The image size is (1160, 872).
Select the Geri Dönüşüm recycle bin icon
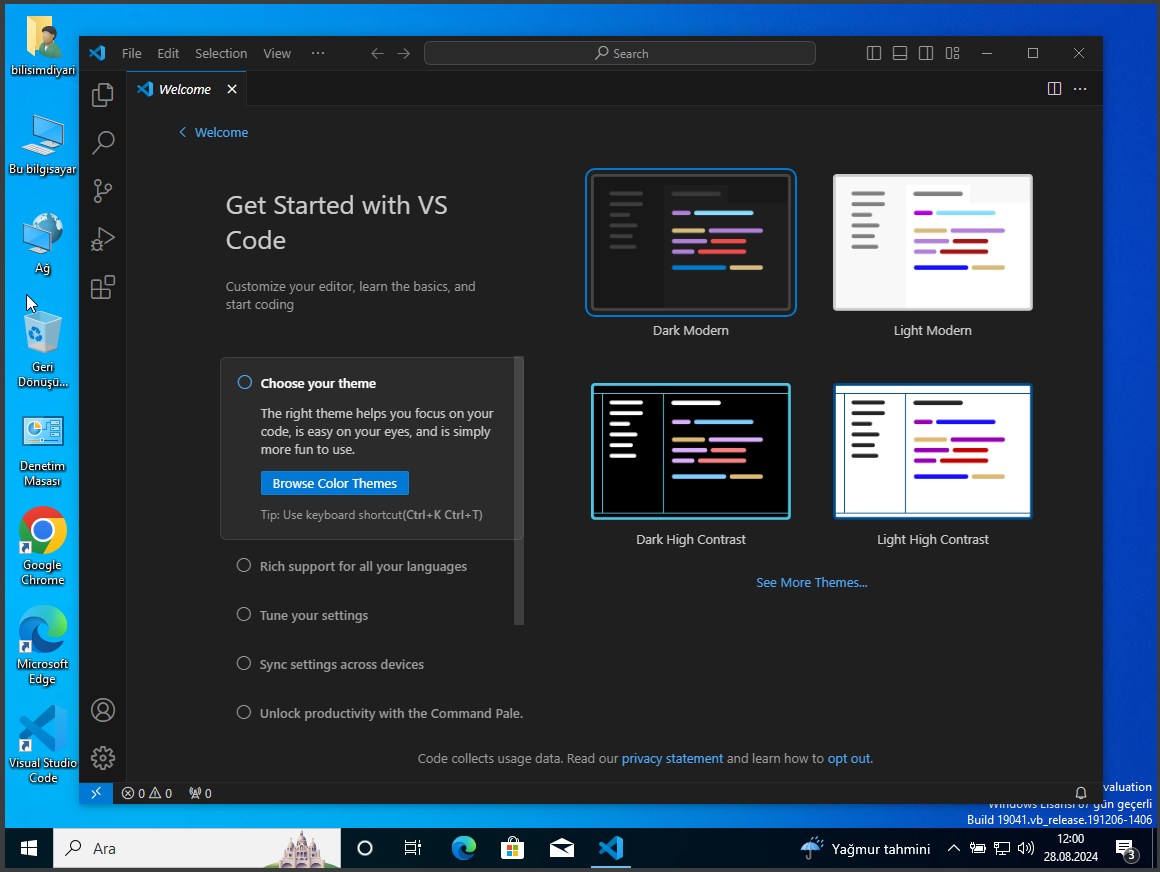click(x=42, y=349)
